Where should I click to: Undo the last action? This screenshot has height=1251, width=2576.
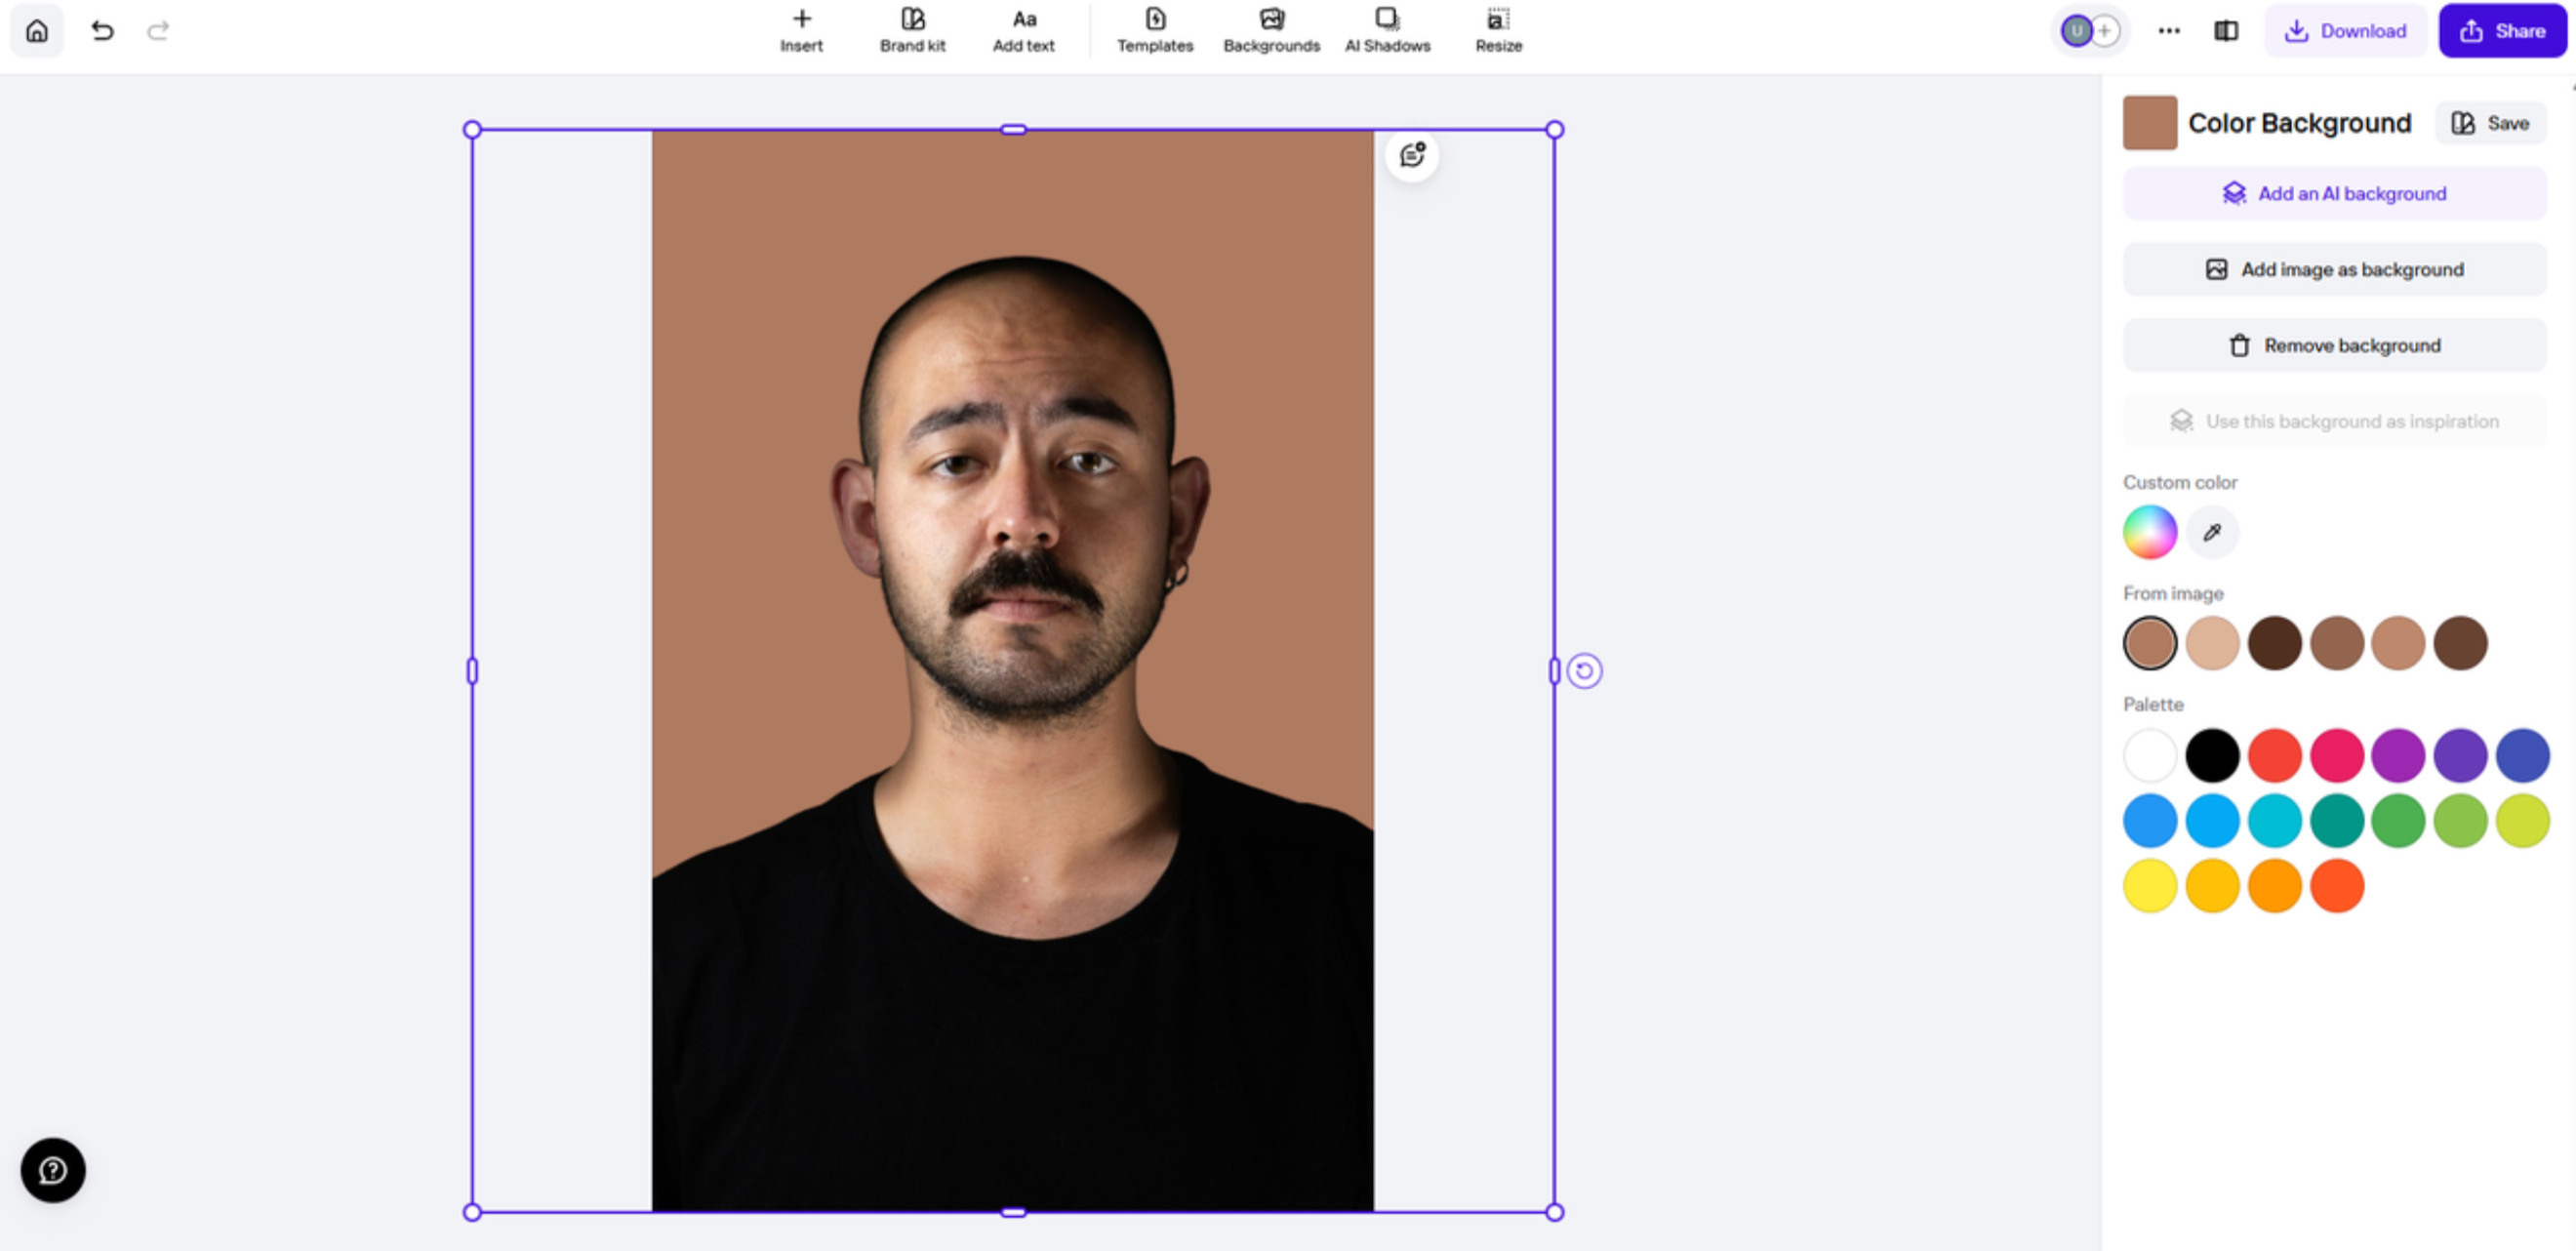(x=101, y=30)
